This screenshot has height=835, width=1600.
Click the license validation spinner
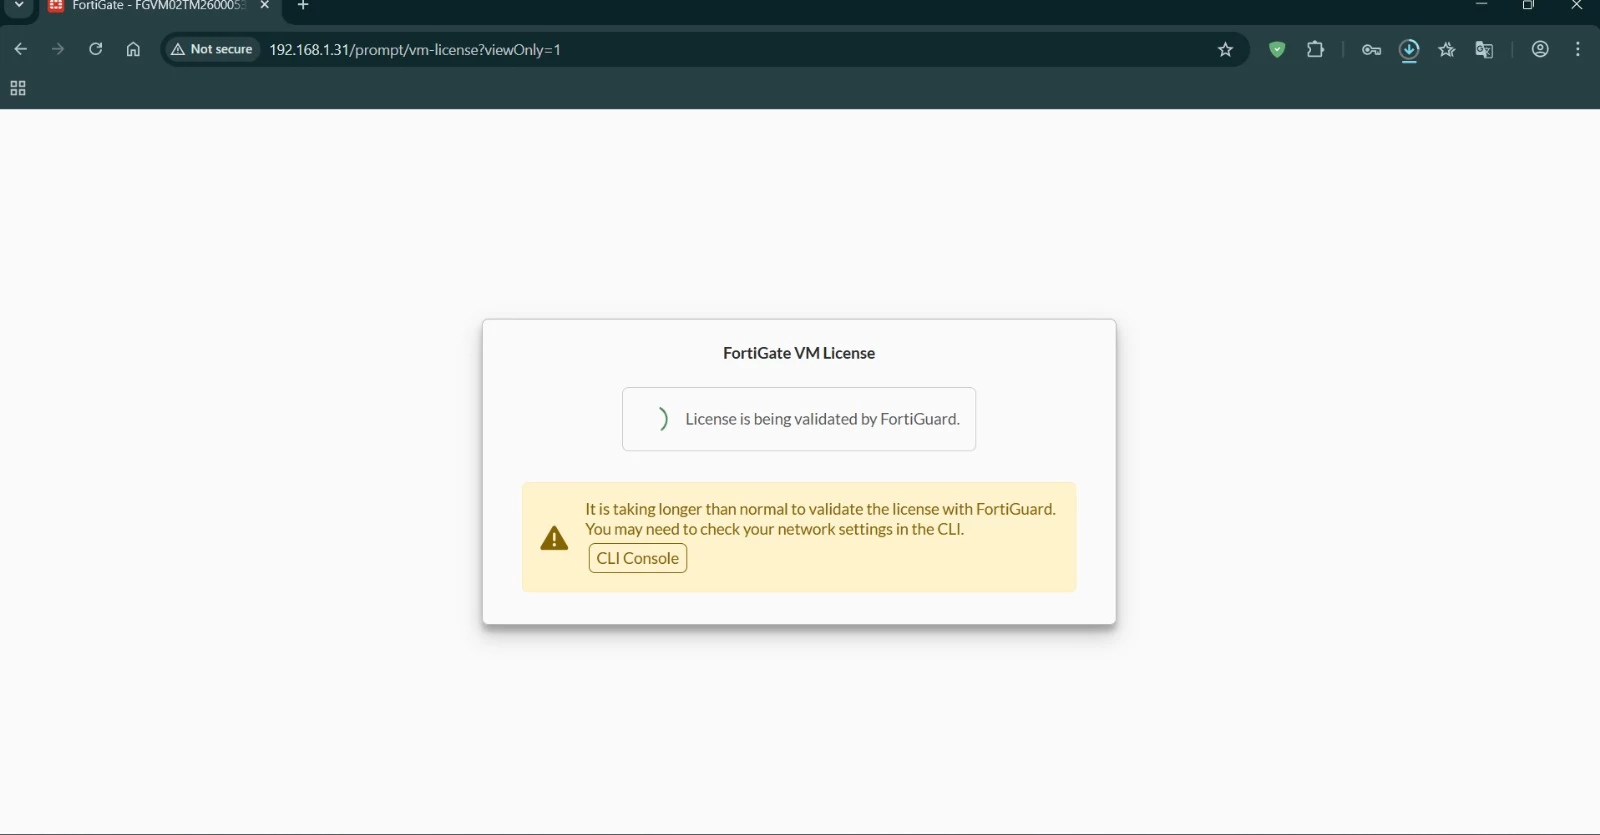[661, 419]
